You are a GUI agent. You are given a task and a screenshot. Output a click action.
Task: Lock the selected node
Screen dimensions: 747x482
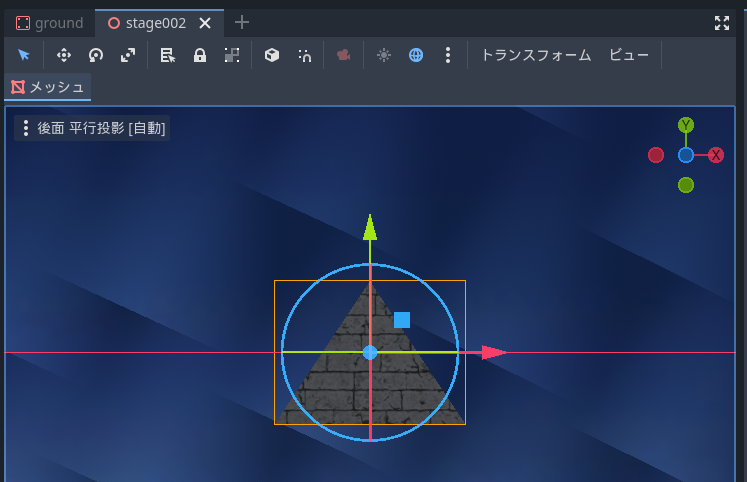[x=200, y=55]
